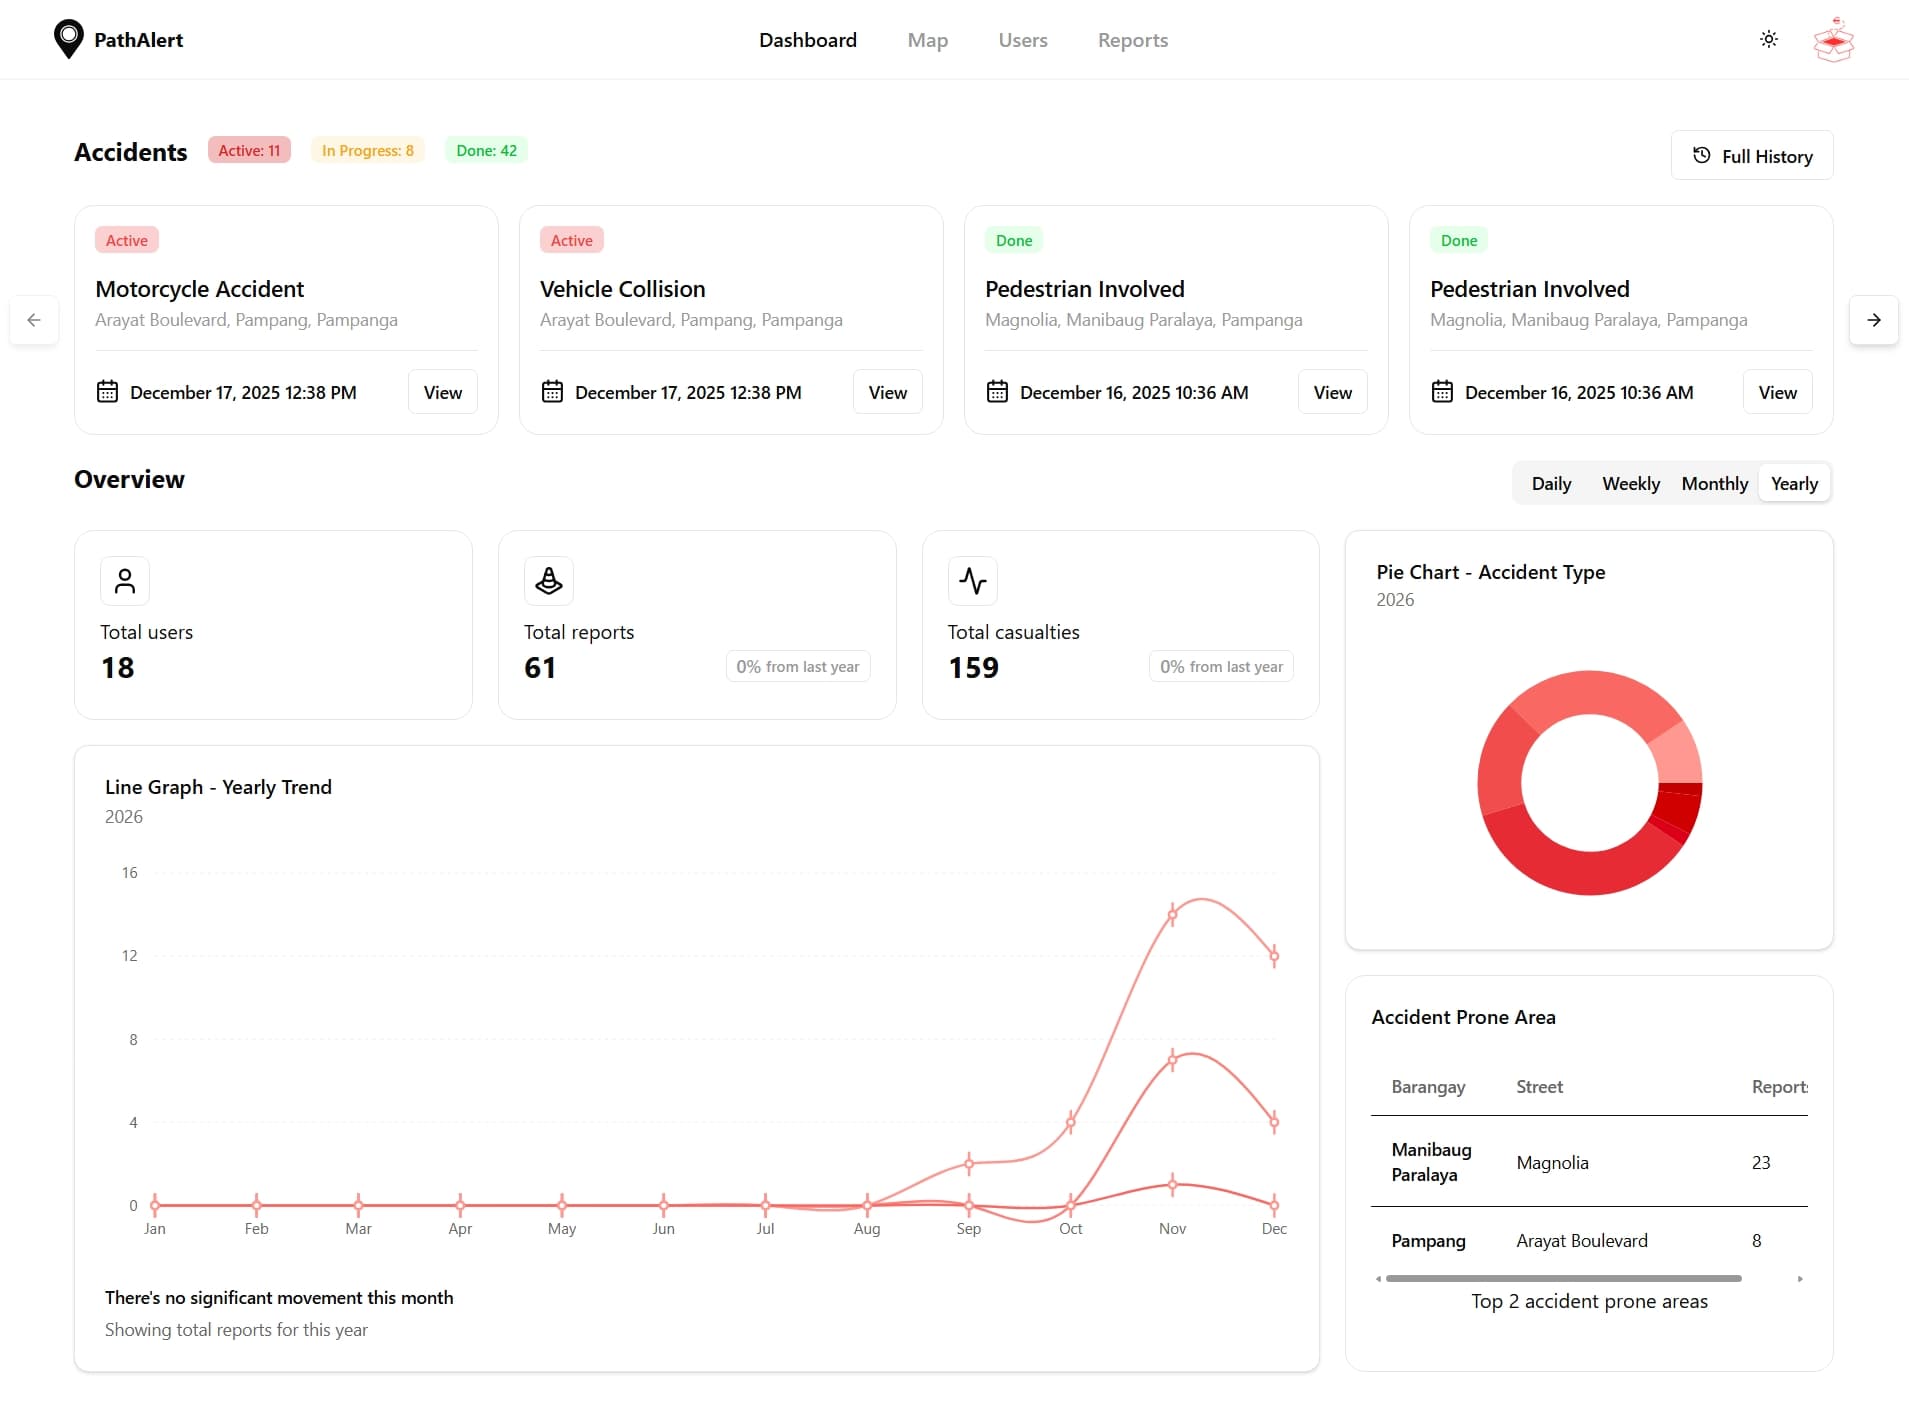Switch overview to Monthly view
This screenshot has height=1422, width=1909.
1713,483
